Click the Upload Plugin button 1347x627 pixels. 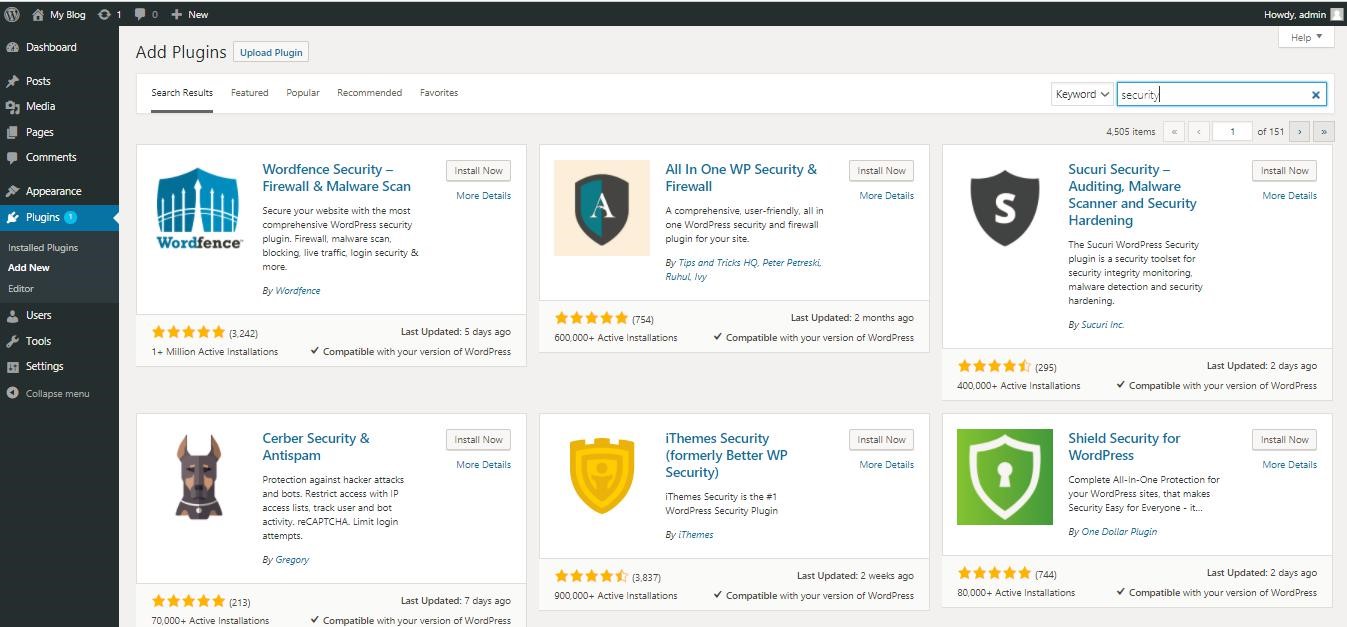(270, 52)
